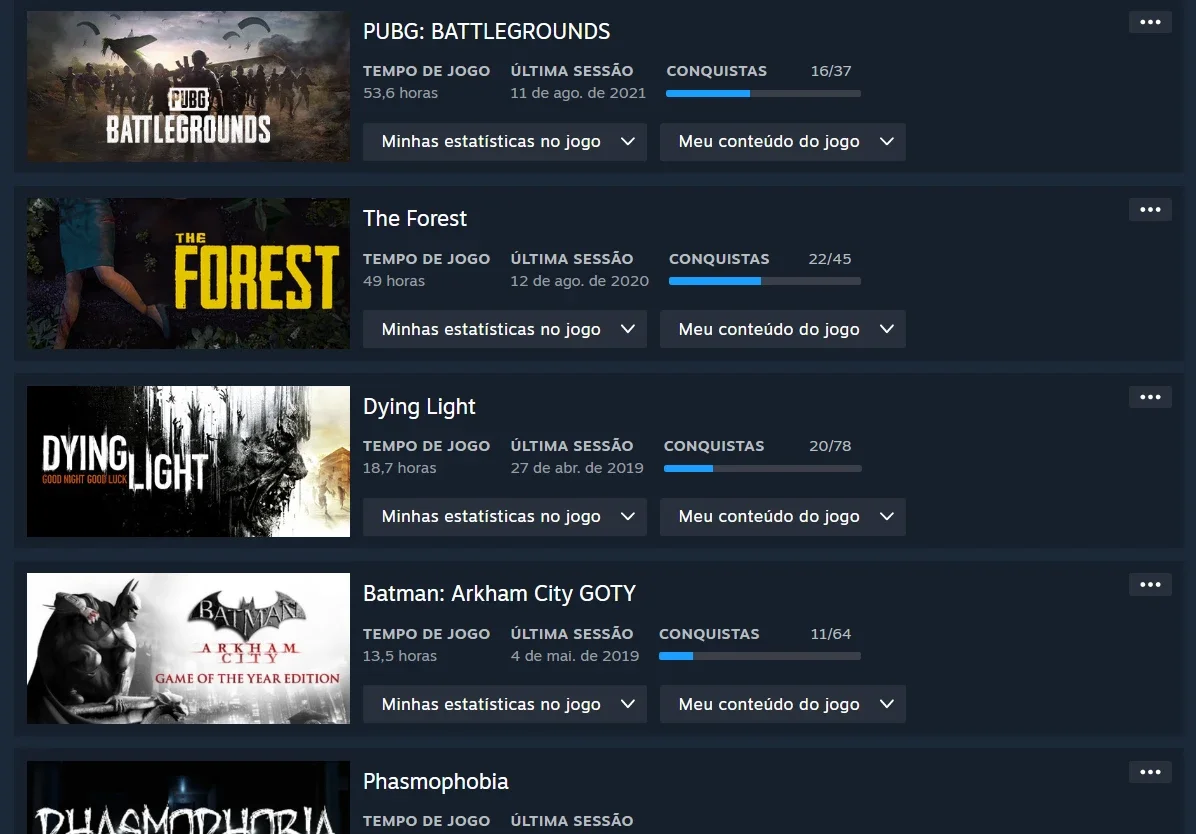Click the Phasmophobia cover image

click(x=188, y=797)
